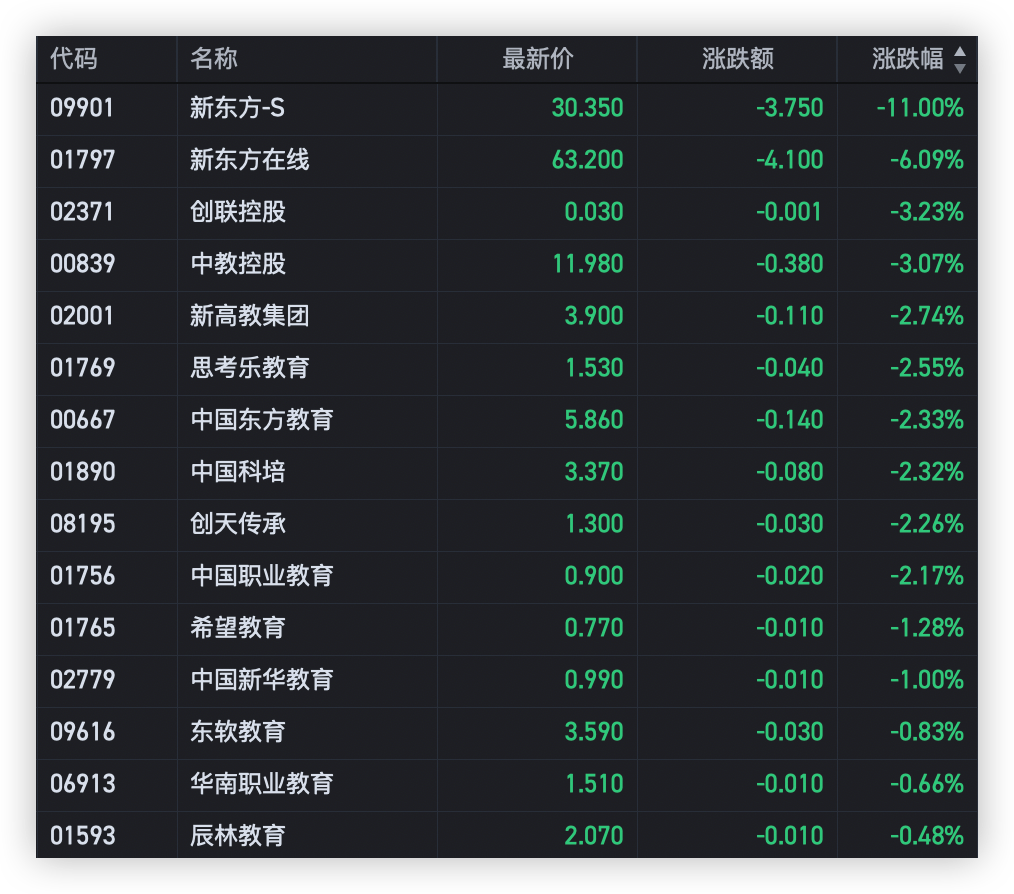Select stock code 01890
Viewport: 1014px width, 894px height.
pos(82,472)
